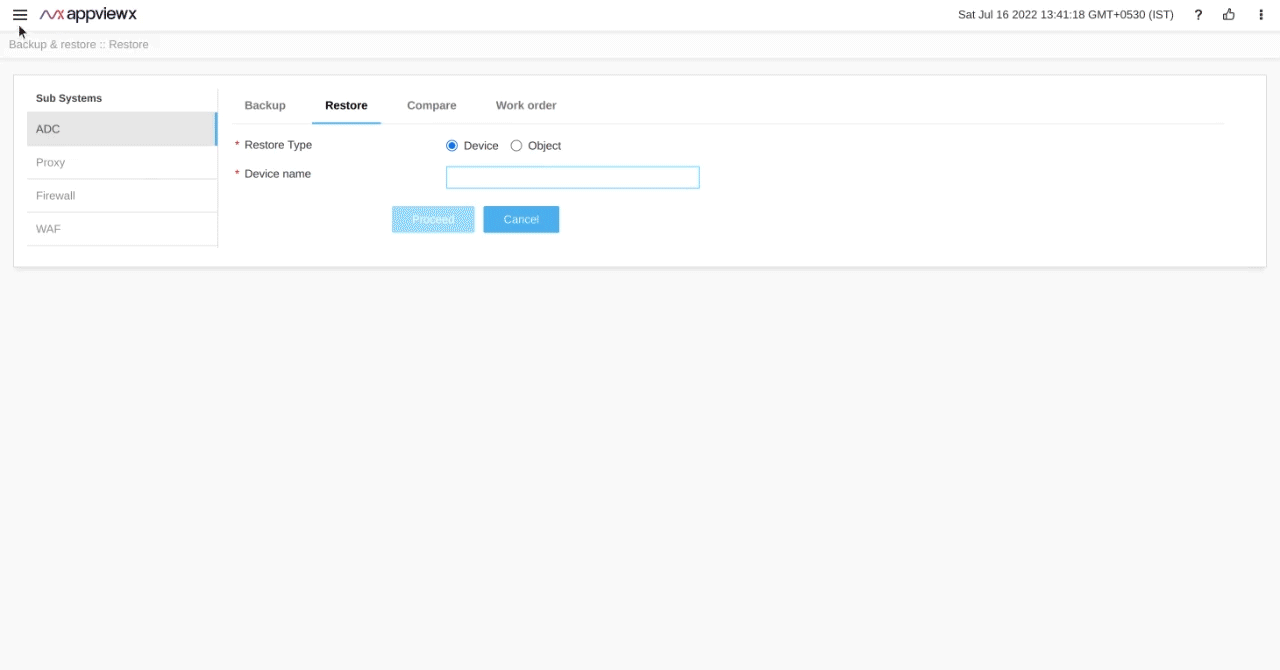Open the hamburger navigation menu
The width and height of the screenshot is (1280, 670).
pos(20,14)
